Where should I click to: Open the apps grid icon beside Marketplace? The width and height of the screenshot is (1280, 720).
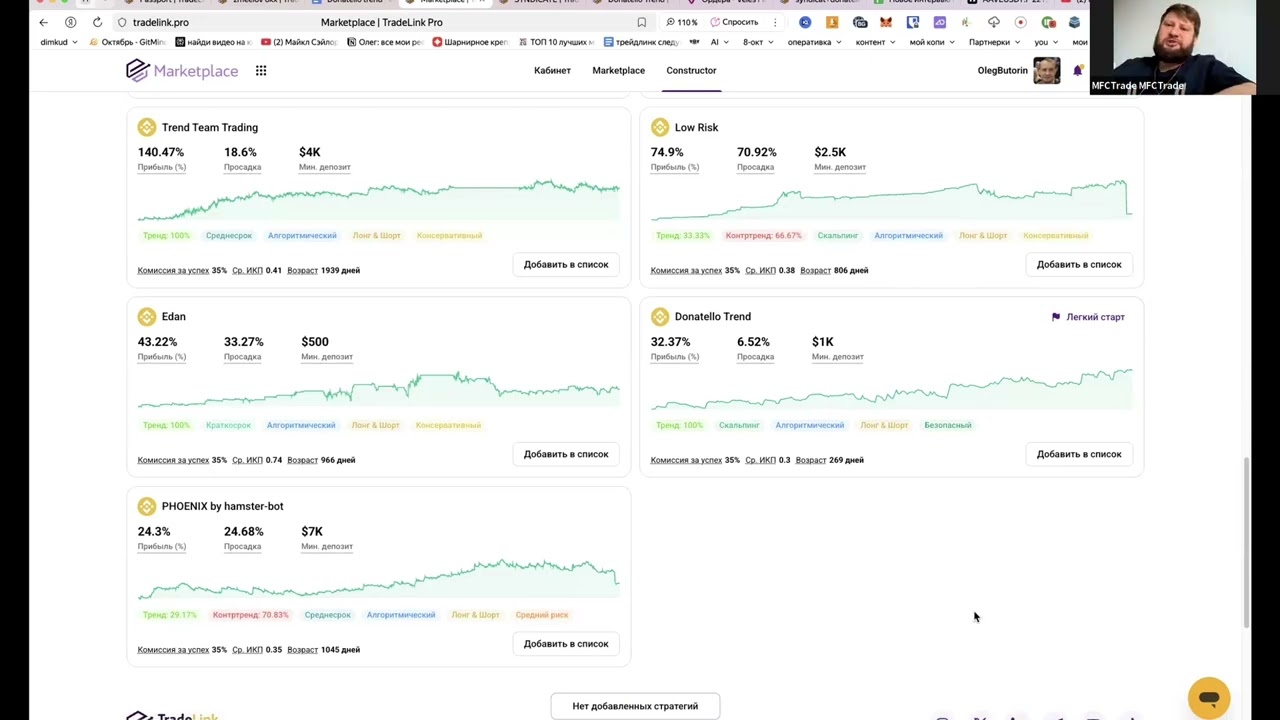[x=261, y=70]
